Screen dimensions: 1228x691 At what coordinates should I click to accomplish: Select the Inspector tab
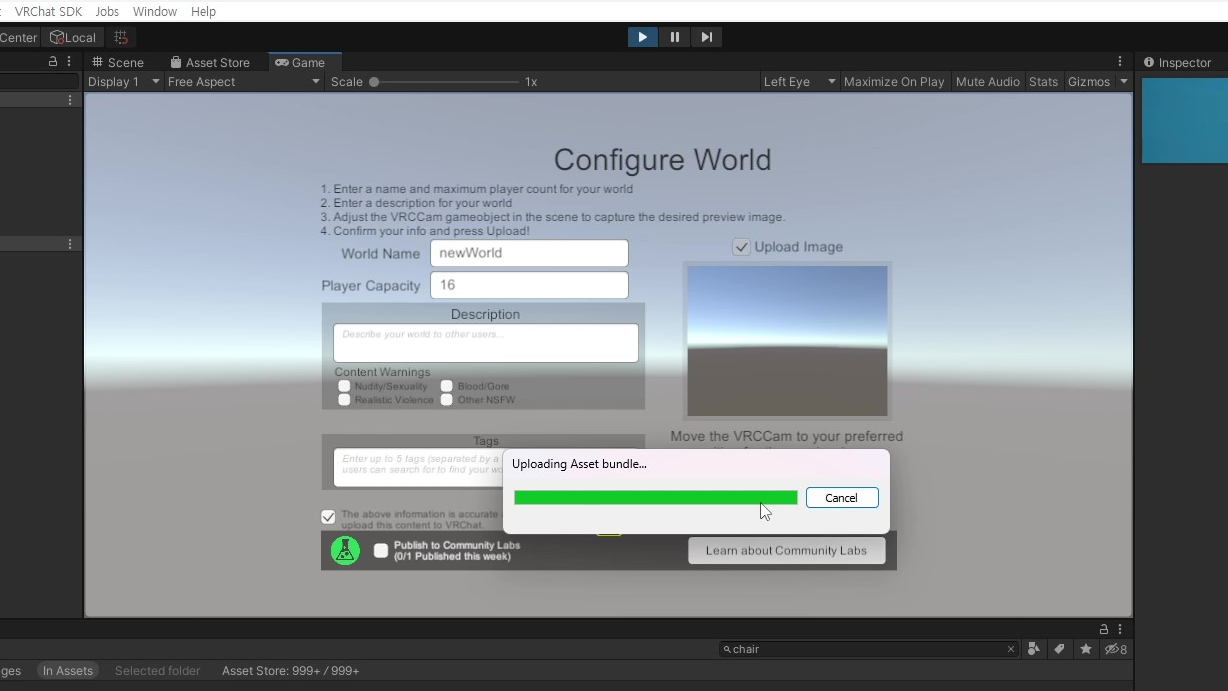pos(1178,62)
